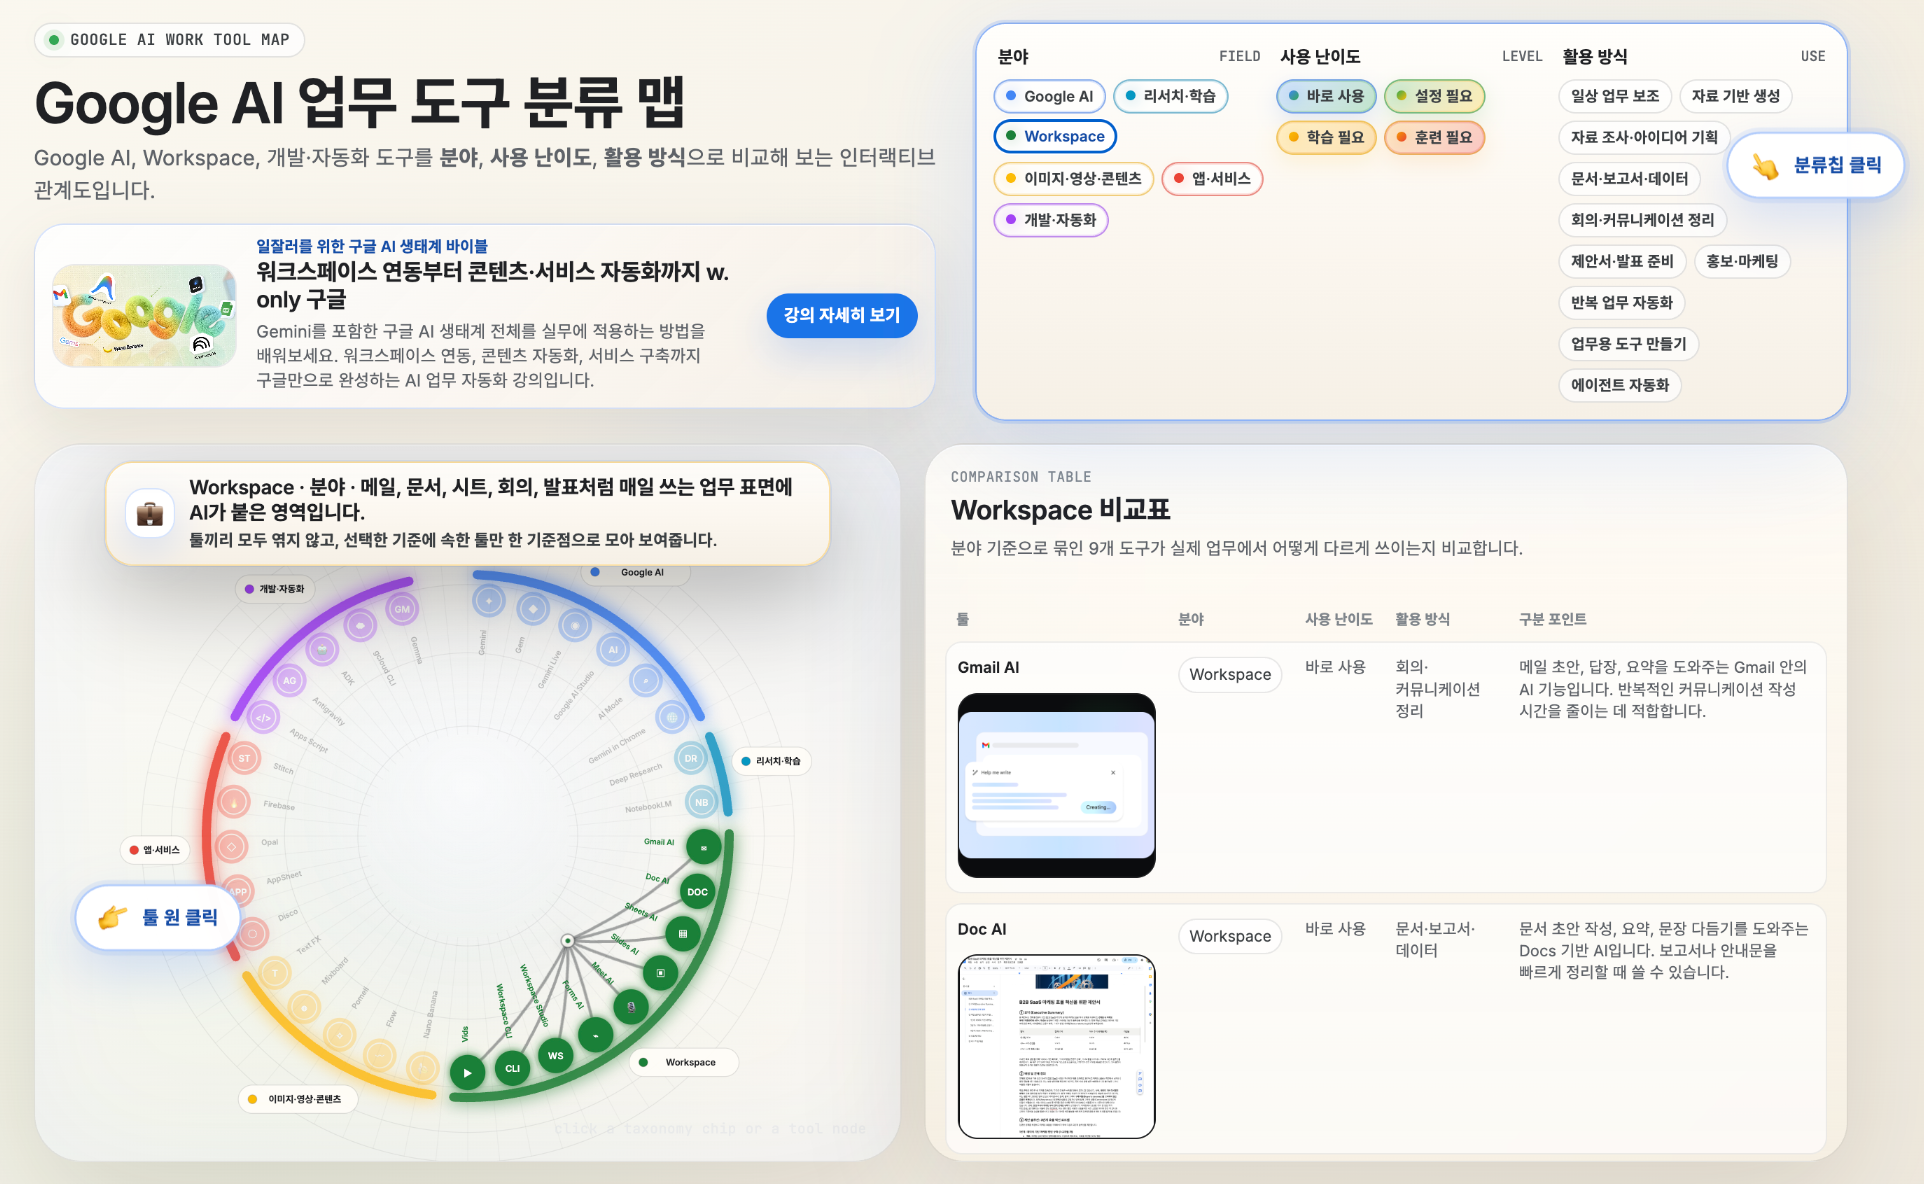Toggle the Google AI field chip
The width and height of the screenshot is (1924, 1184).
pyautogui.click(x=1049, y=96)
